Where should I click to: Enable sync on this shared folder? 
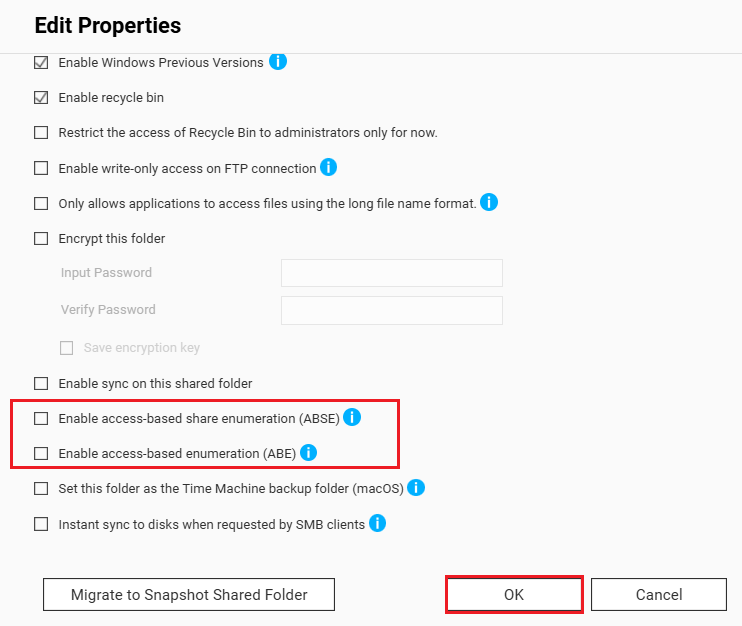(x=41, y=383)
